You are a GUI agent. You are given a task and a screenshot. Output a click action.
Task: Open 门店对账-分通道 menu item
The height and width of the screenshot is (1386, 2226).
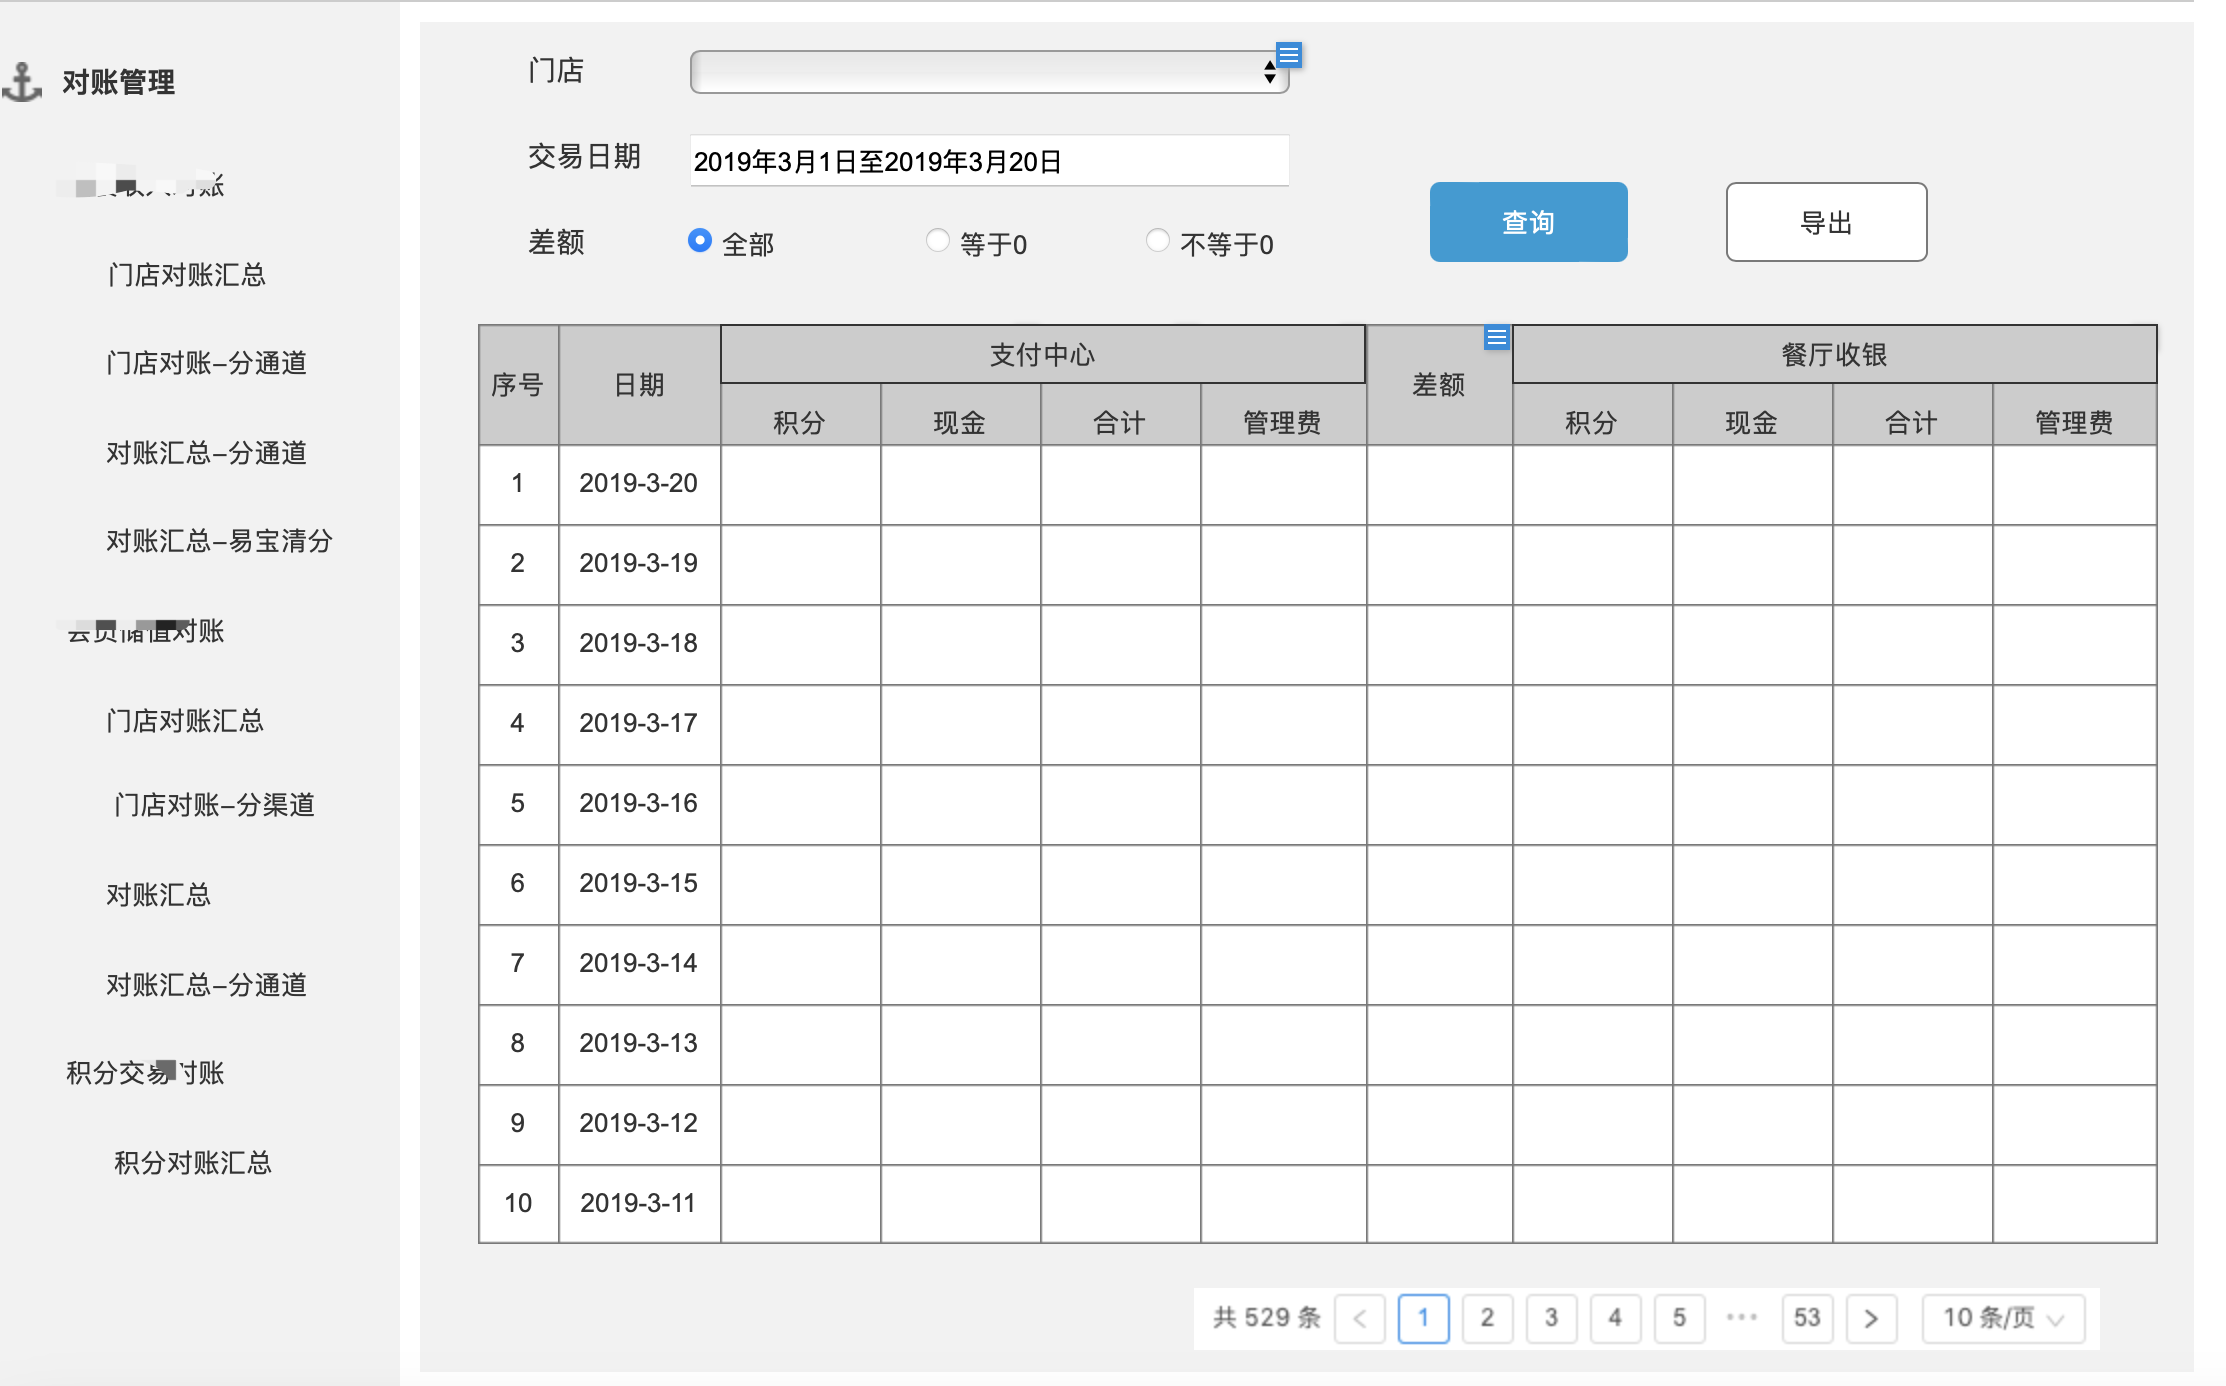[x=207, y=363]
